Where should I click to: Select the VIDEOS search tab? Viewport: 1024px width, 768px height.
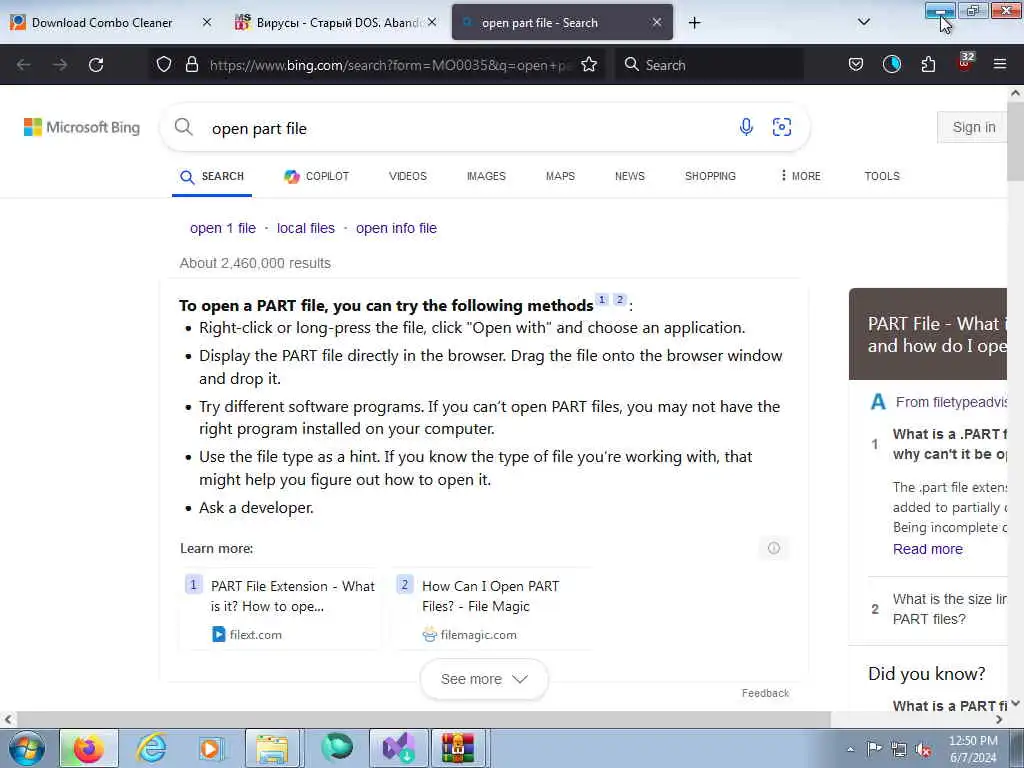point(408,176)
